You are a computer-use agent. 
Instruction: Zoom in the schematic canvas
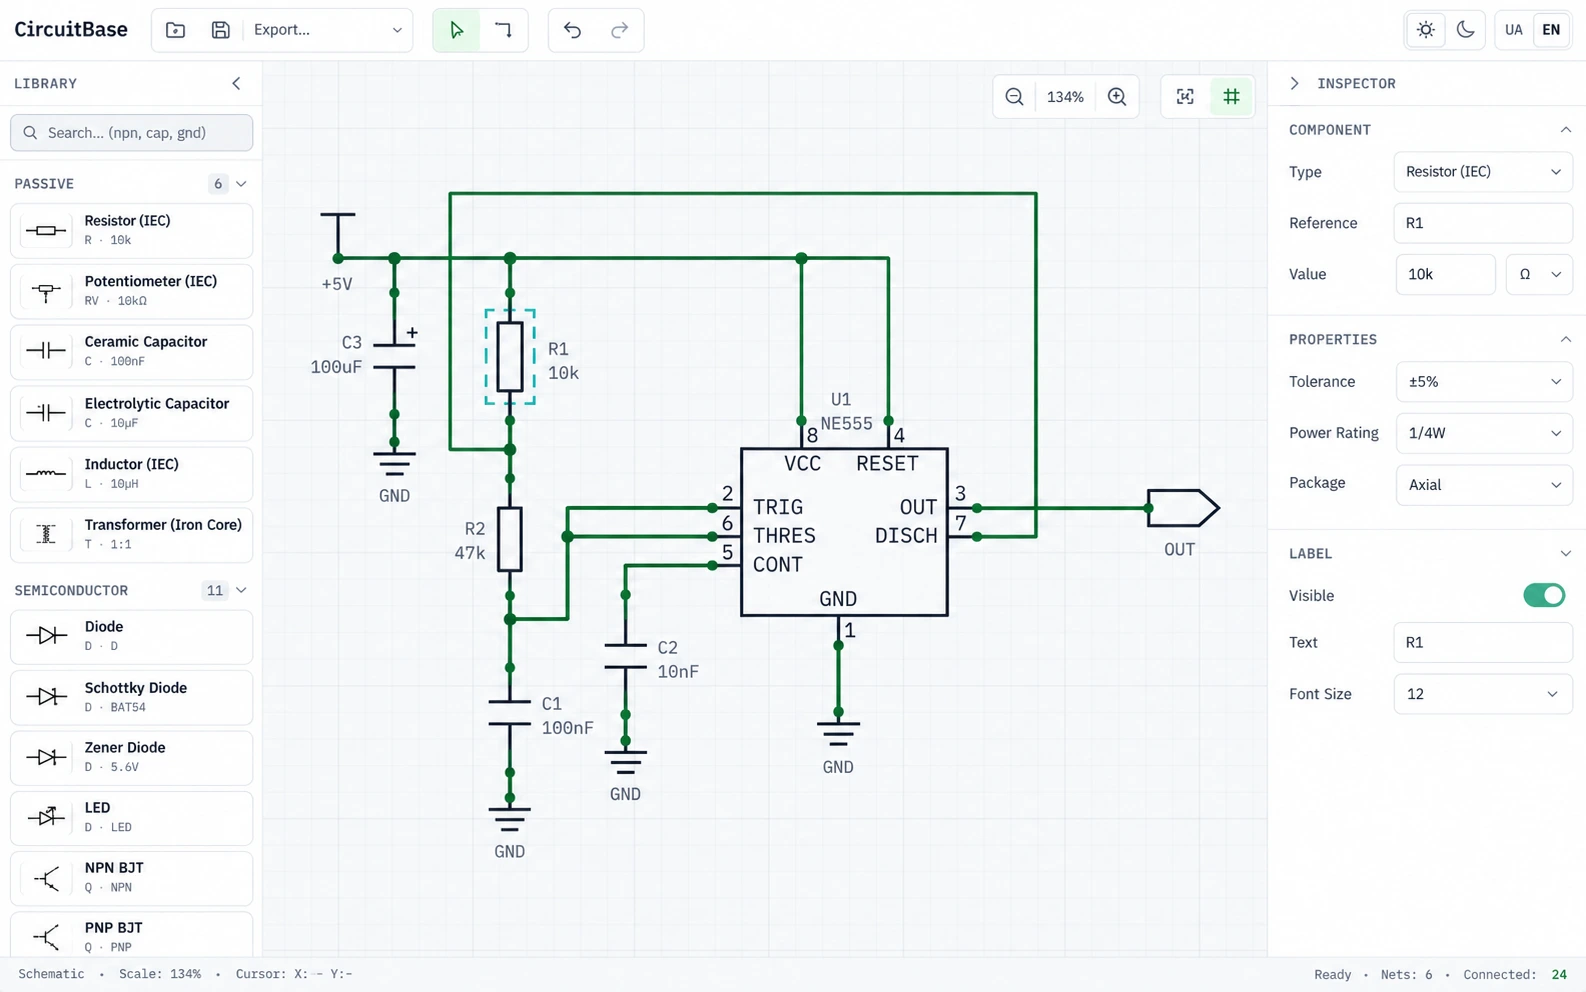[x=1117, y=97]
